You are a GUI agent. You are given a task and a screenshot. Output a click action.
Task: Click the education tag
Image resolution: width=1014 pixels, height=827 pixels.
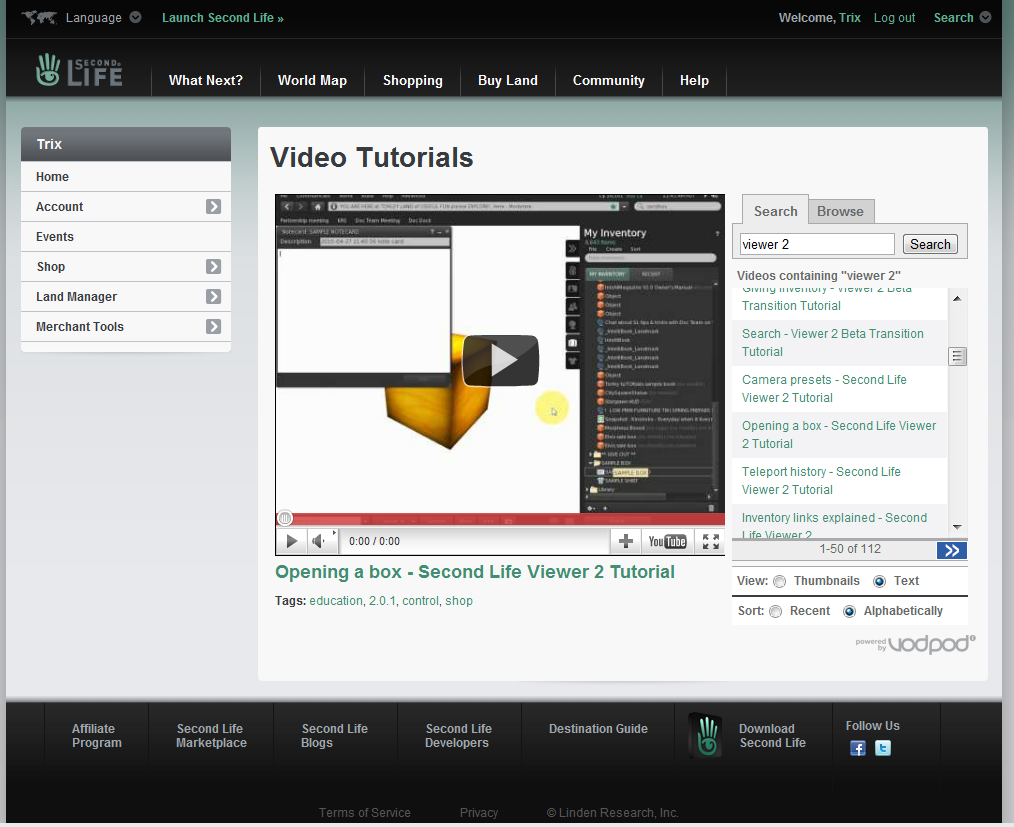click(x=336, y=601)
